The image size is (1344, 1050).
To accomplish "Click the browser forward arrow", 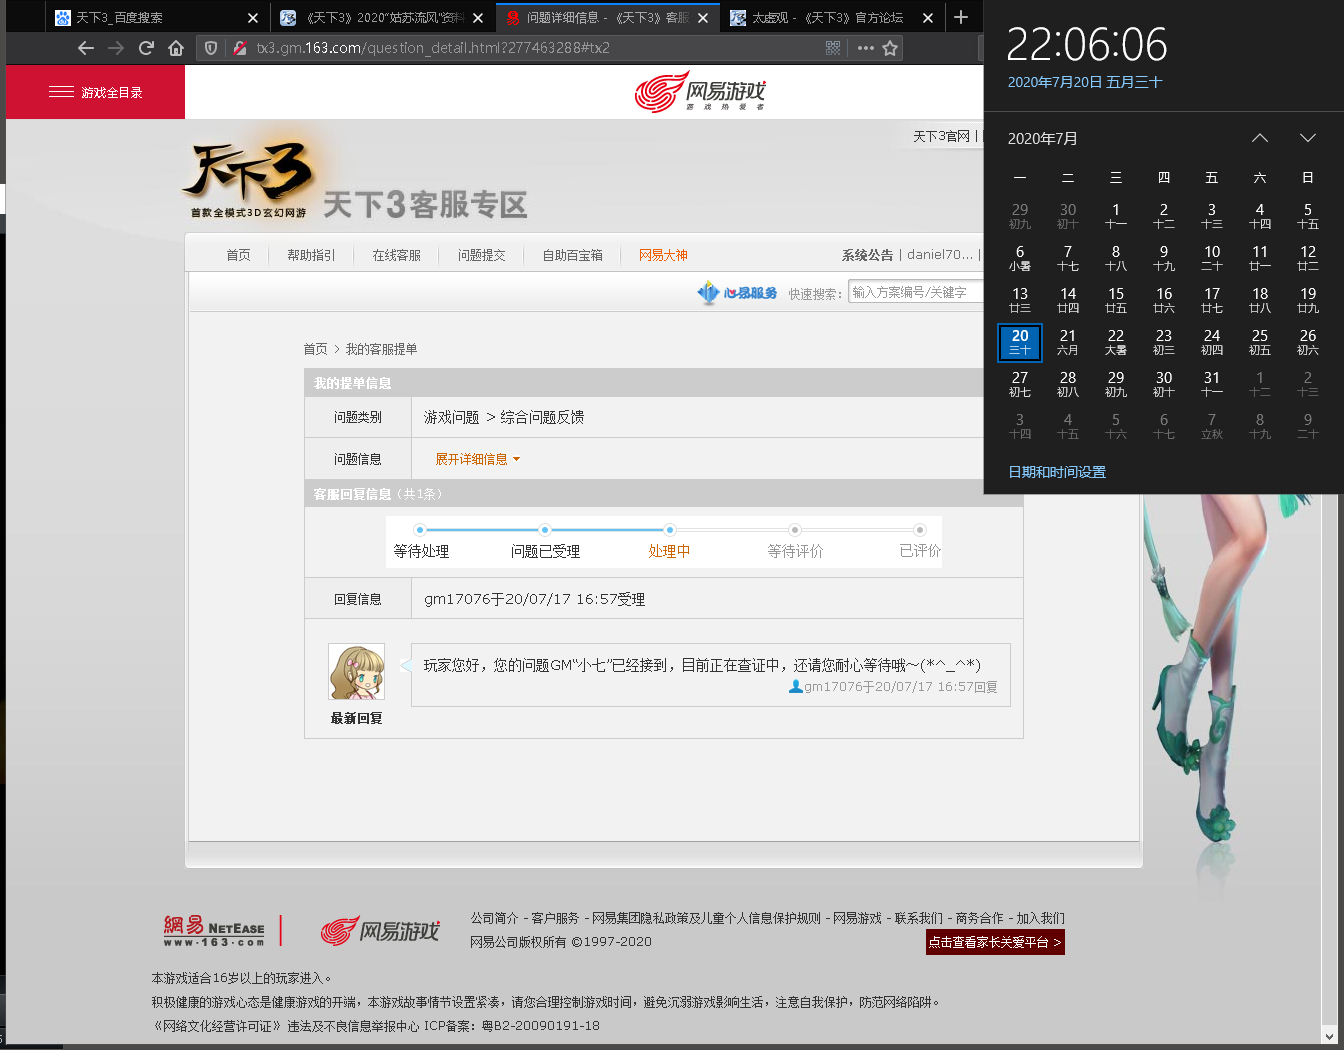I will point(116,48).
